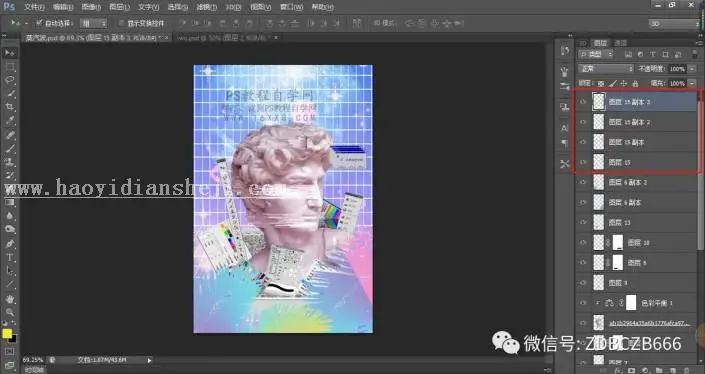
Task: Select the Rectangular Marquee tool
Action: pyautogui.click(x=9, y=67)
